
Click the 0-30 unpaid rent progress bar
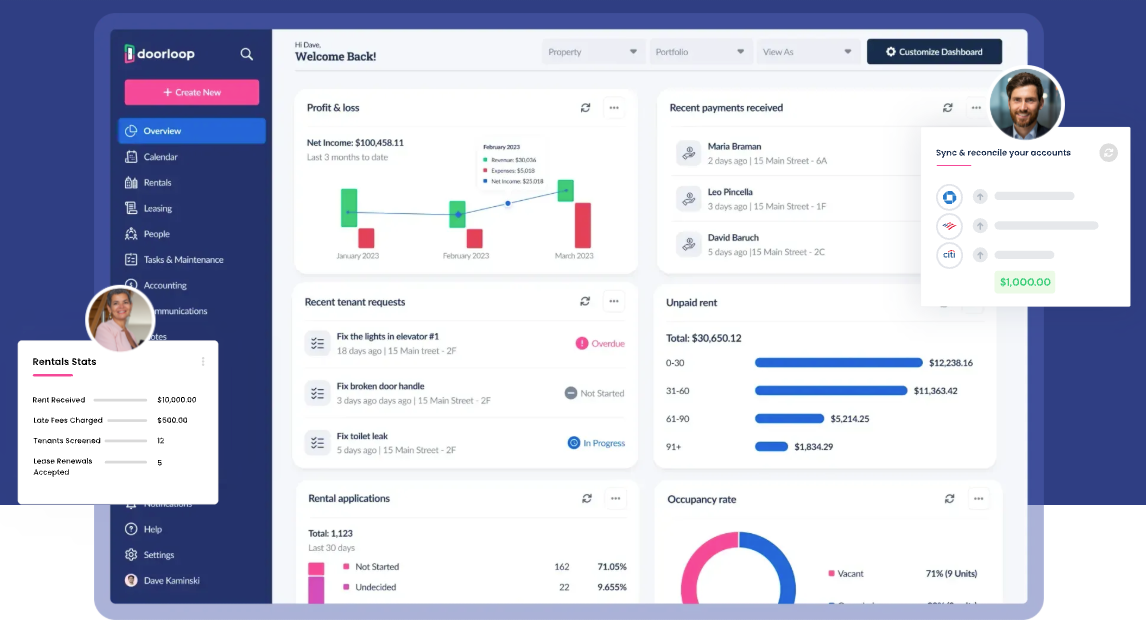coord(840,363)
